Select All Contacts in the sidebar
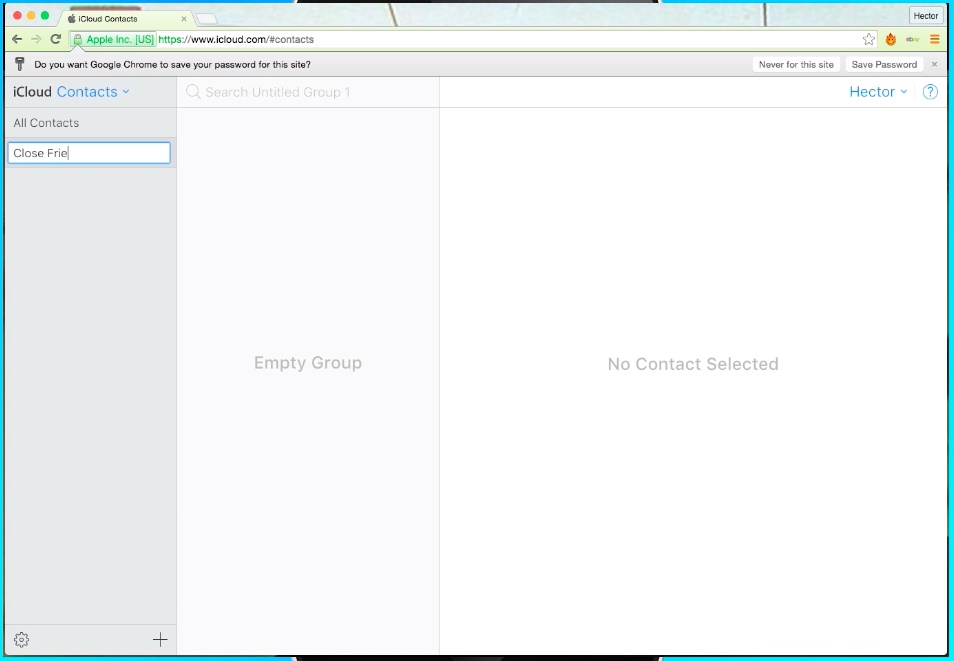This screenshot has height=661, width=954. (x=91, y=123)
